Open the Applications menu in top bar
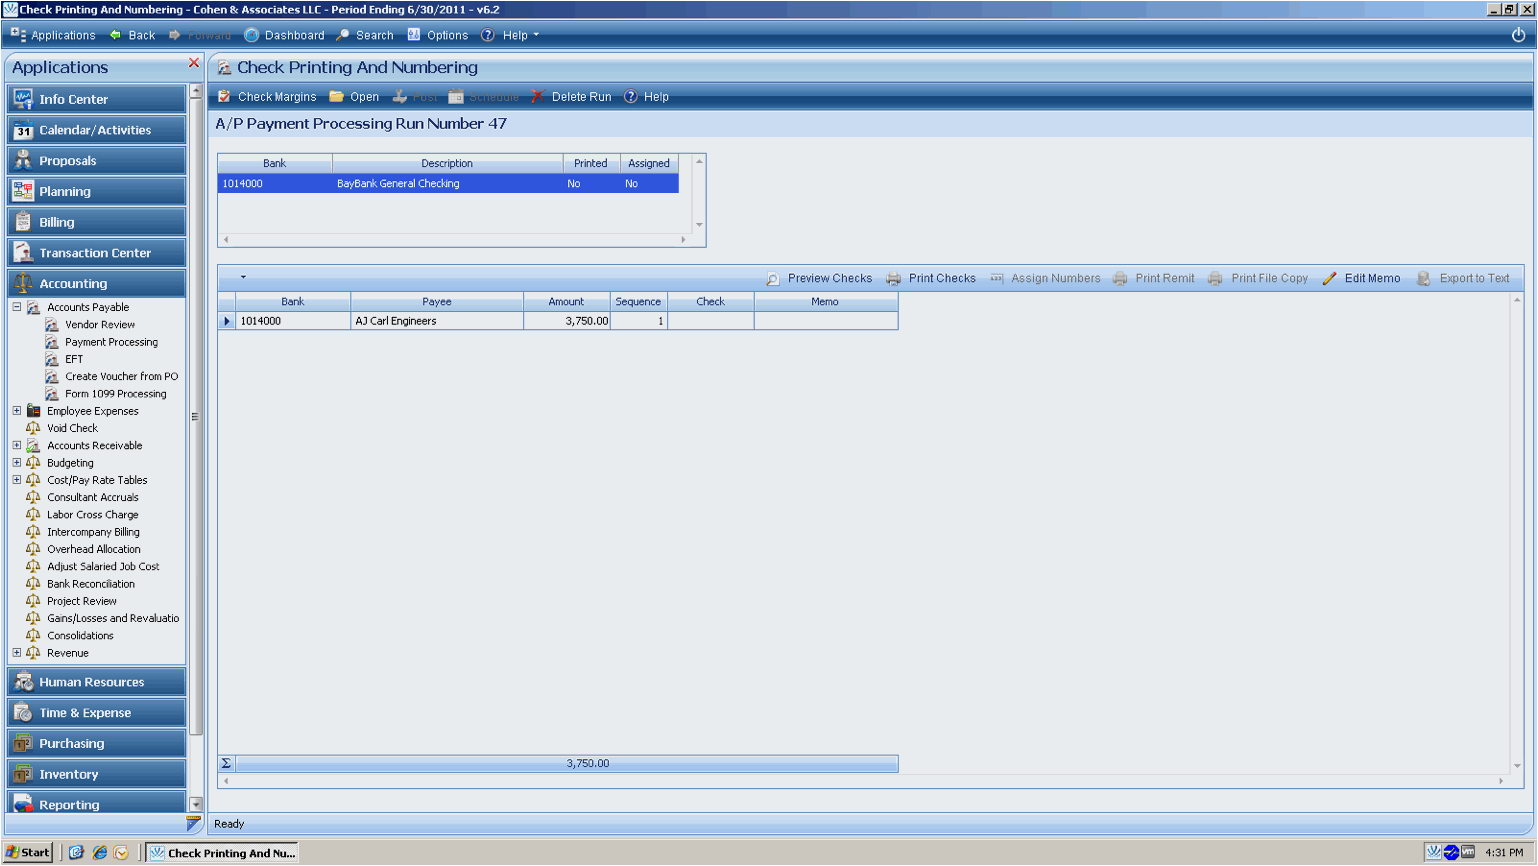 pyautogui.click(x=53, y=35)
